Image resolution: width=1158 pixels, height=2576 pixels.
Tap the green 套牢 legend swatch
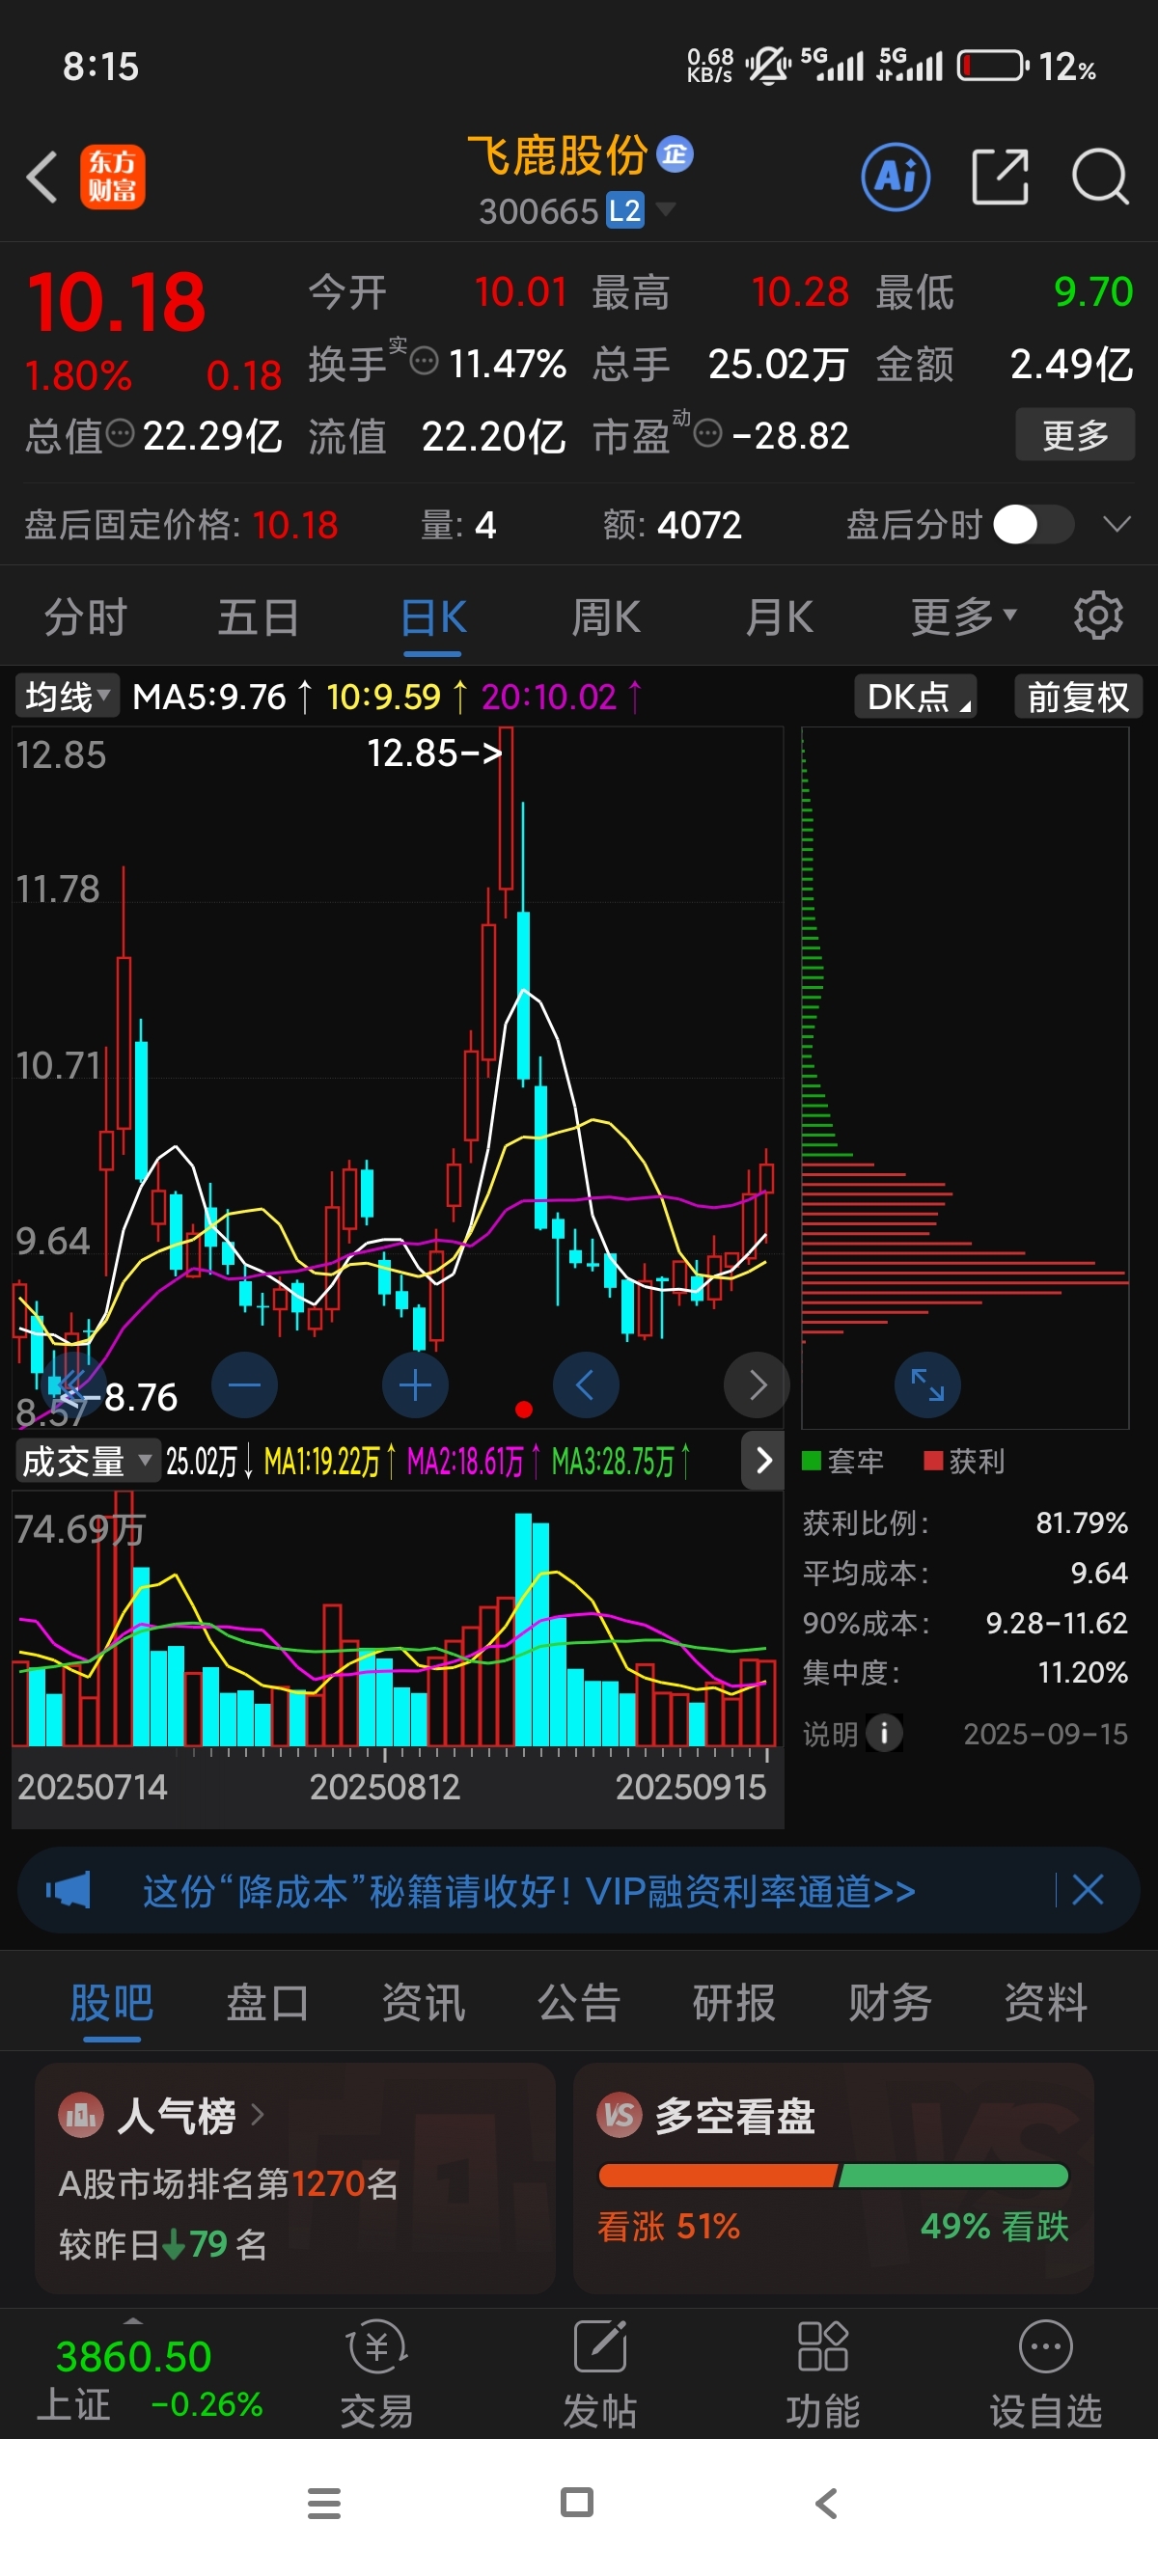coord(811,1460)
